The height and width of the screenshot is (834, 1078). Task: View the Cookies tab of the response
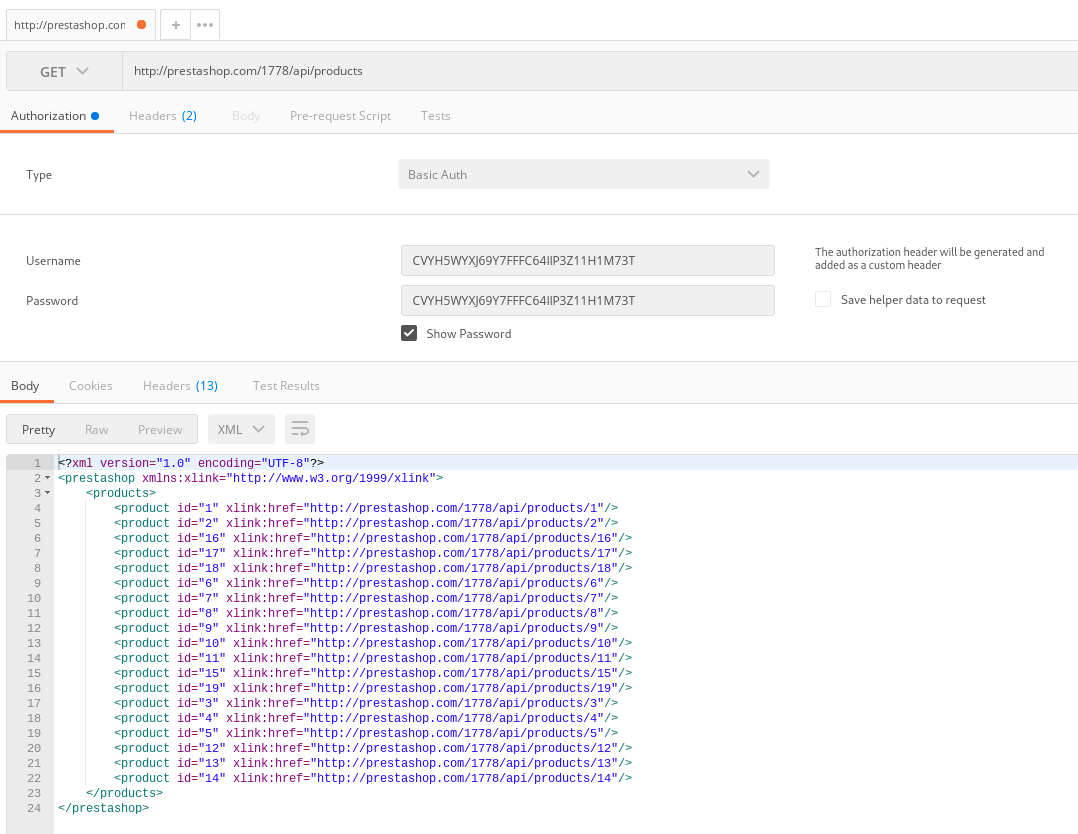(x=91, y=385)
